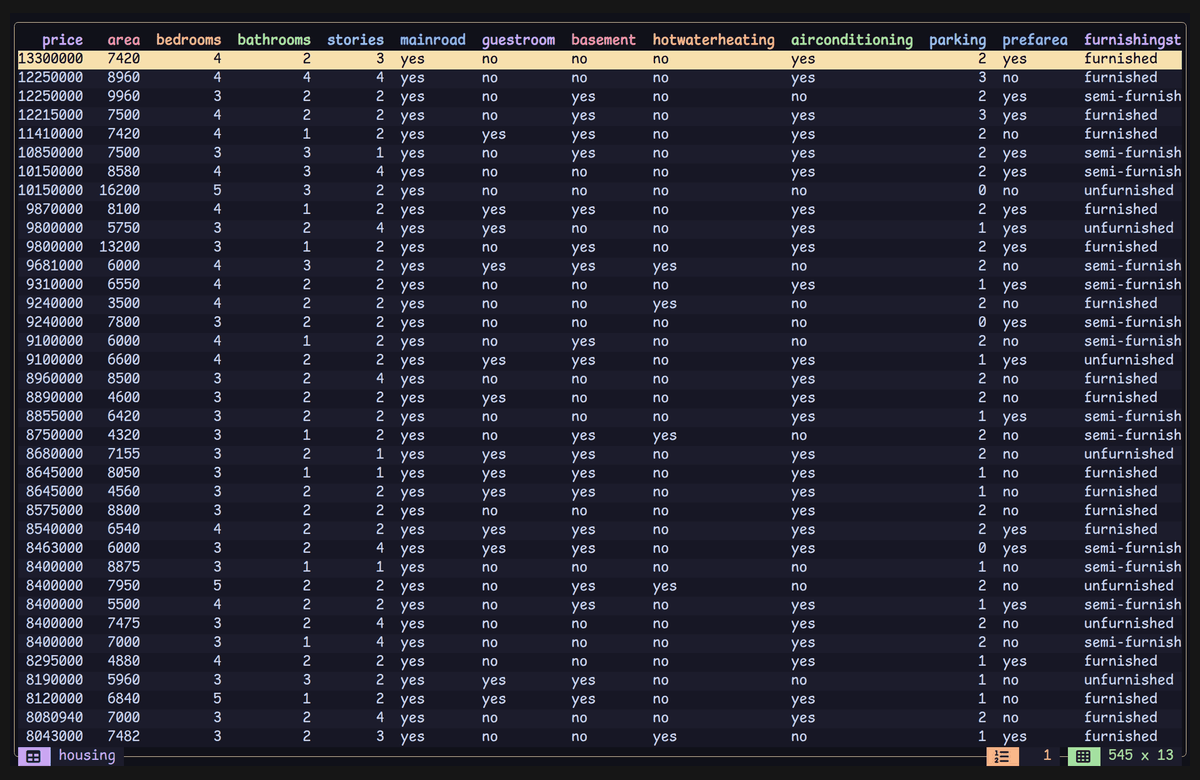
Task: Click the area cell 4320
Action: coord(124,435)
